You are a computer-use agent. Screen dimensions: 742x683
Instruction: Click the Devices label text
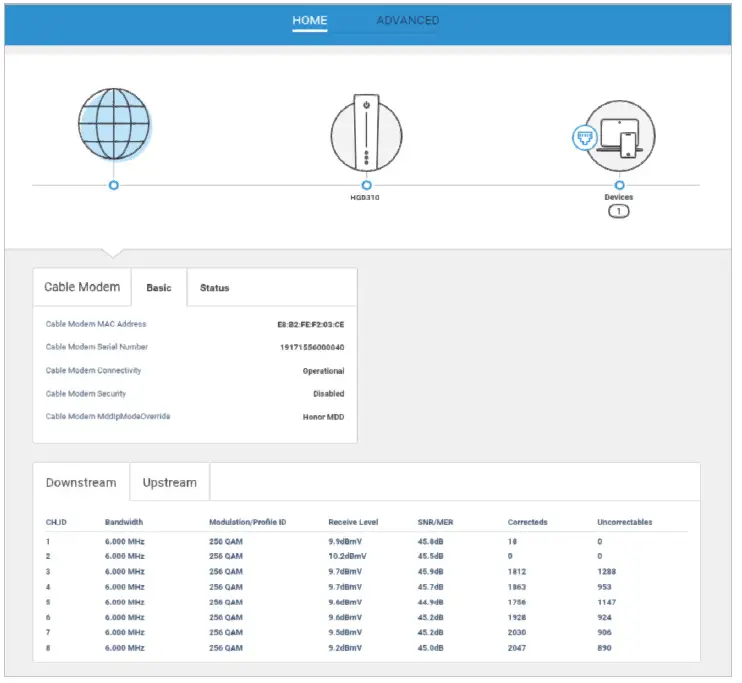(x=618, y=197)
